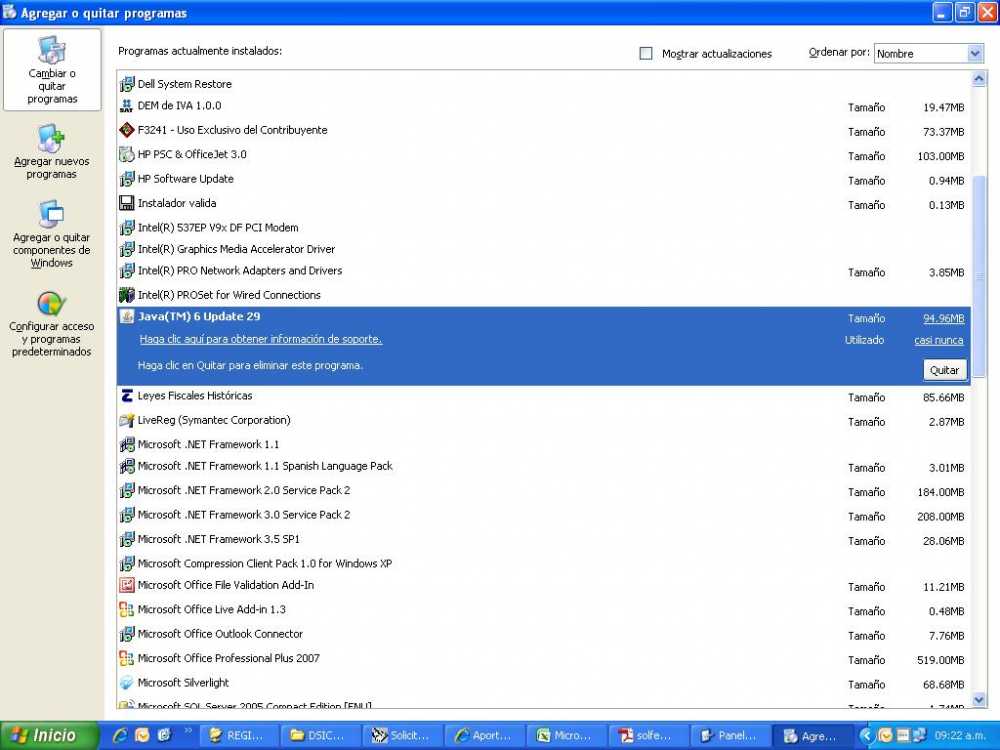The image size is (1000, 750).
Task: Switch to the Solicit... taskbar window
Action: pyautogui.click(x=402, y=735)
